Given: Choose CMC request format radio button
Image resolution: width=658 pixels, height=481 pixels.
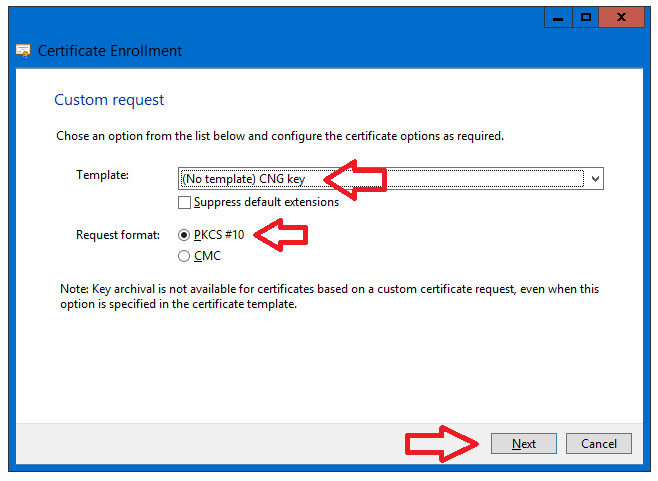Looking at the screenshot, I should pyautogui.click(x=184, y=256).
